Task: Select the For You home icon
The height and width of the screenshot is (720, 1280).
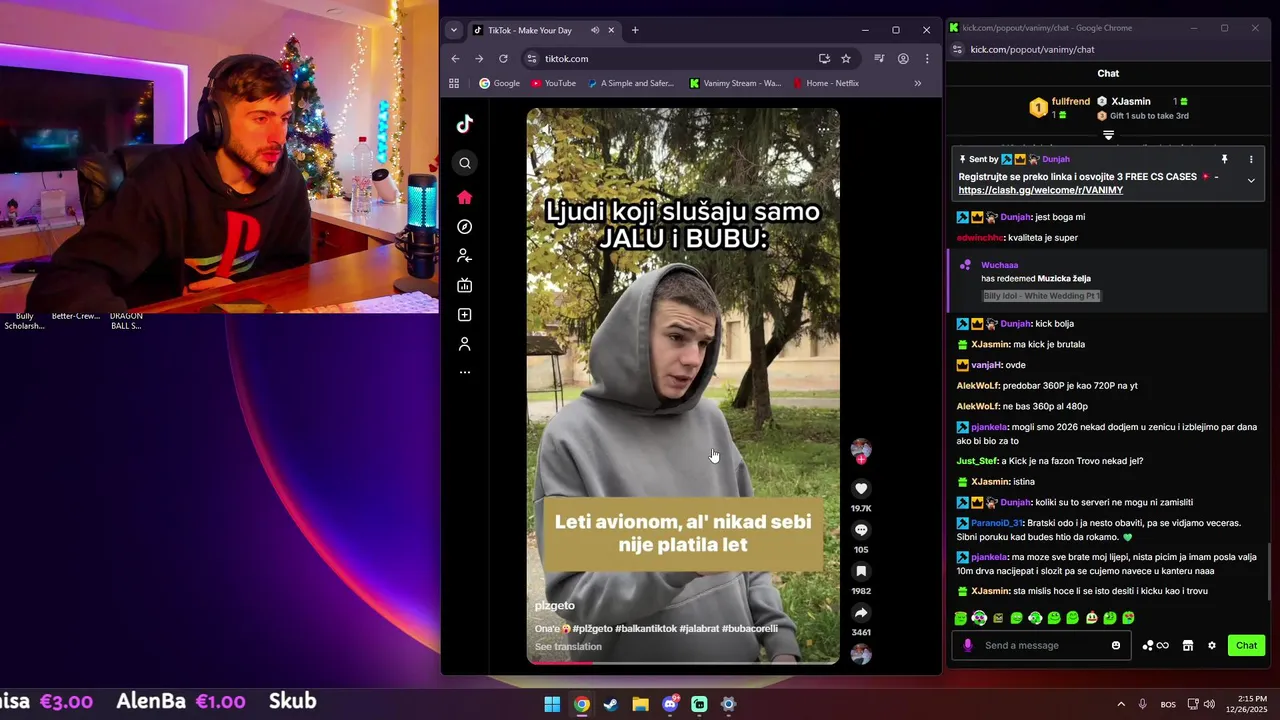Action: click(x=464, y=197)
